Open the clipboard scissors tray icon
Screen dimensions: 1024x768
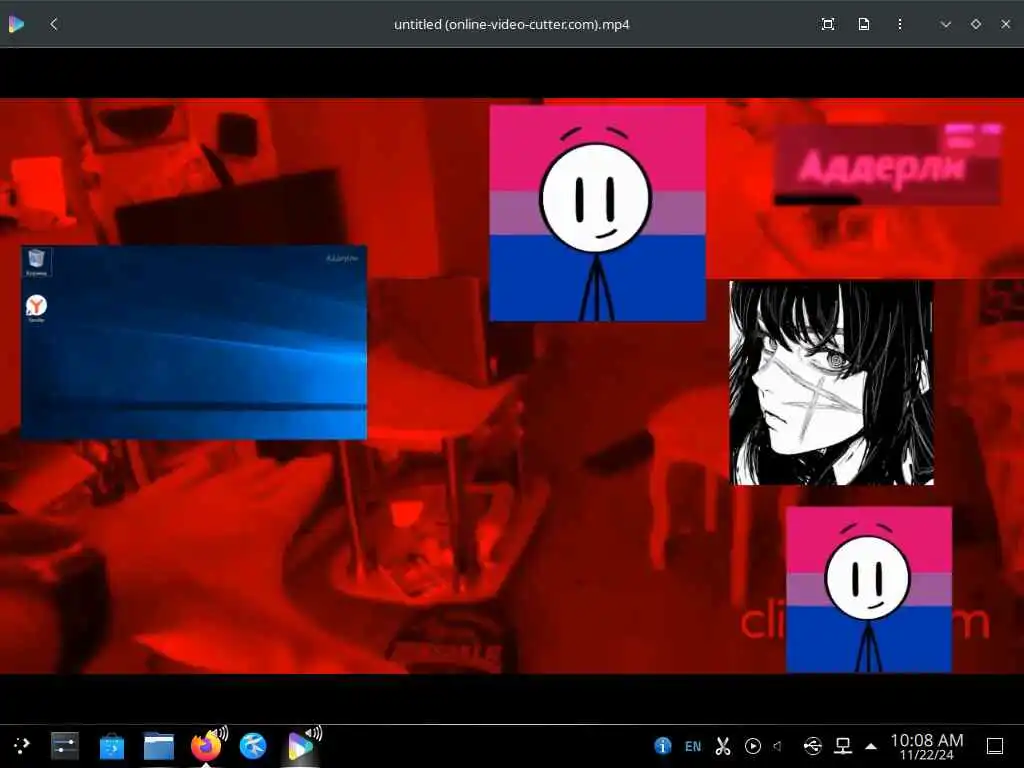pyautogui.click(x=722, y=746)
